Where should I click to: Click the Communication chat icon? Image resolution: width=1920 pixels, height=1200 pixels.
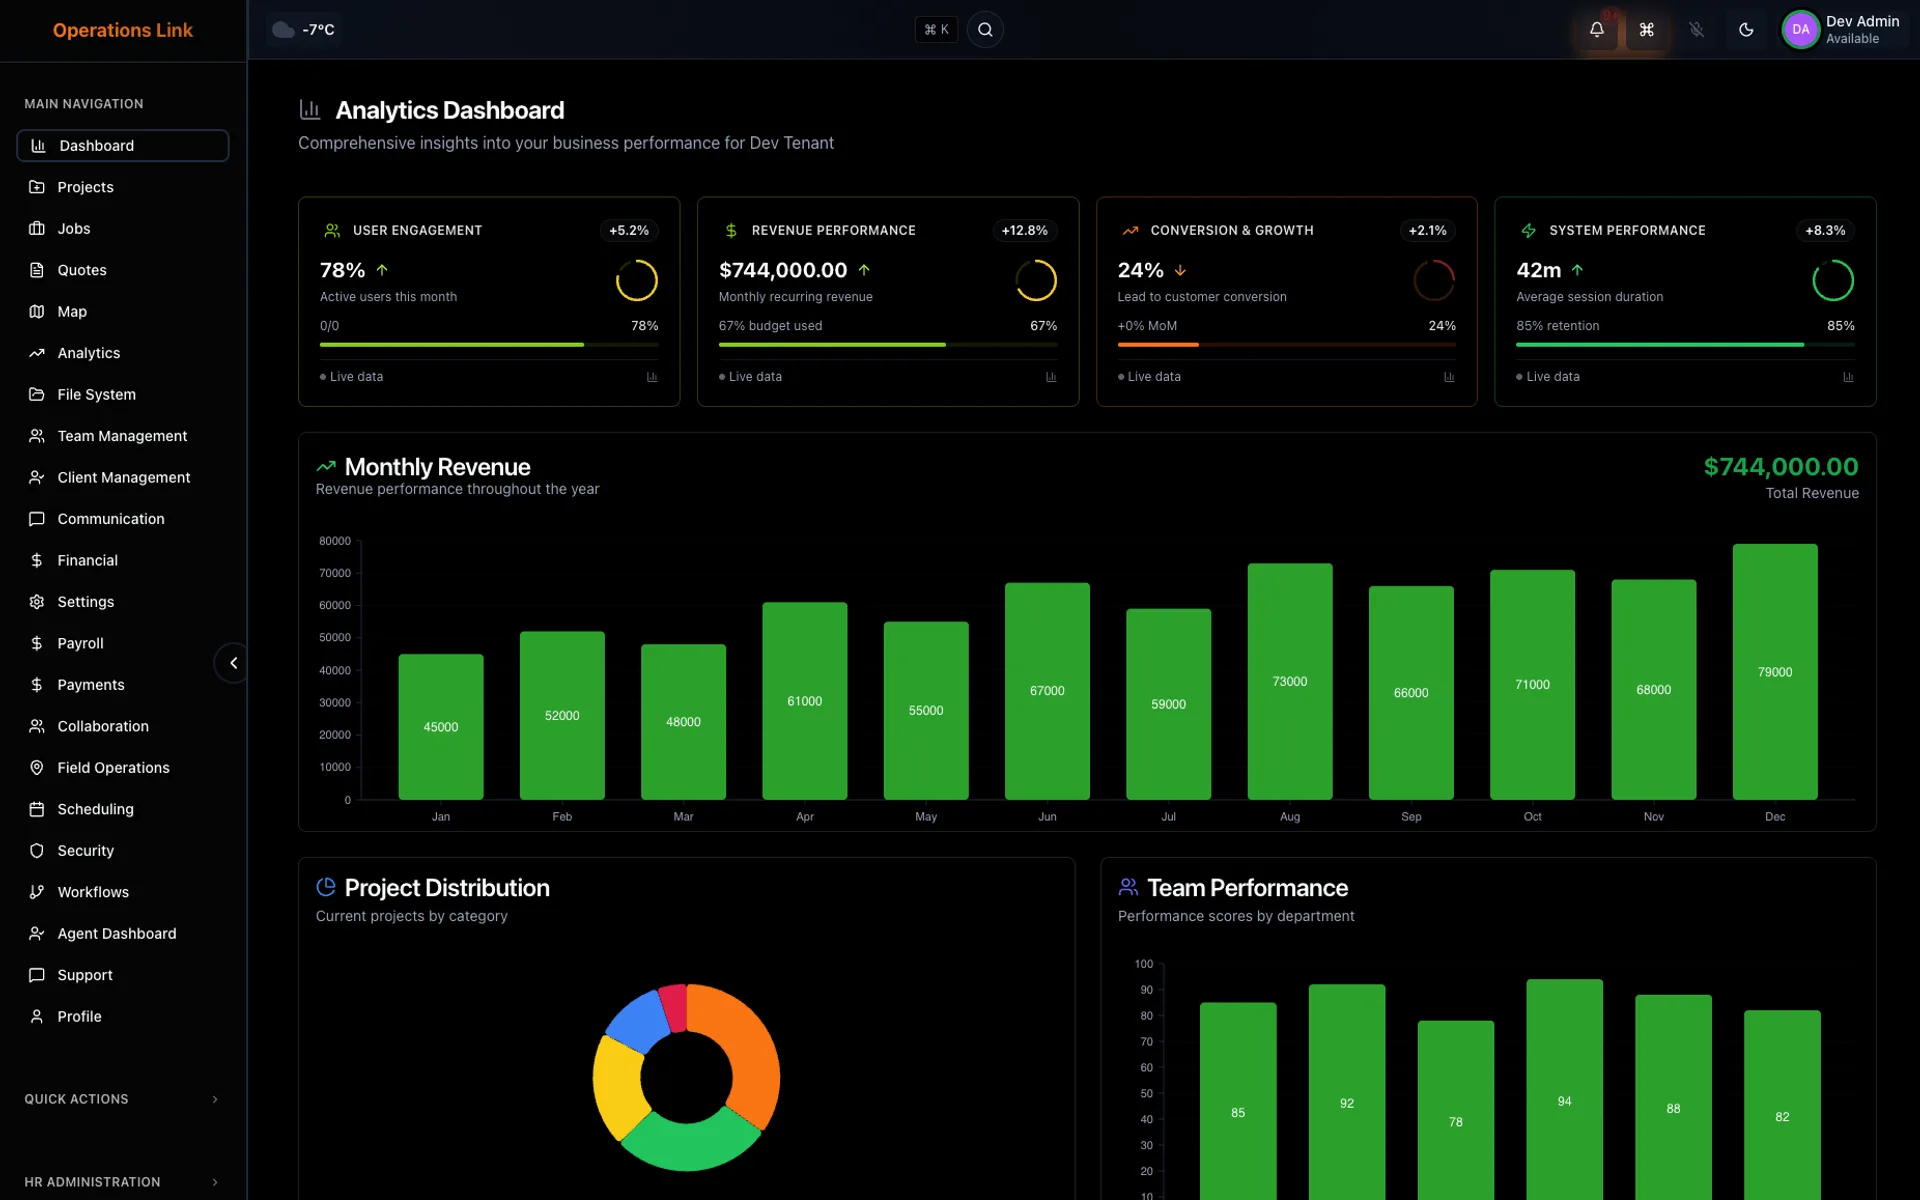(37, 519)
